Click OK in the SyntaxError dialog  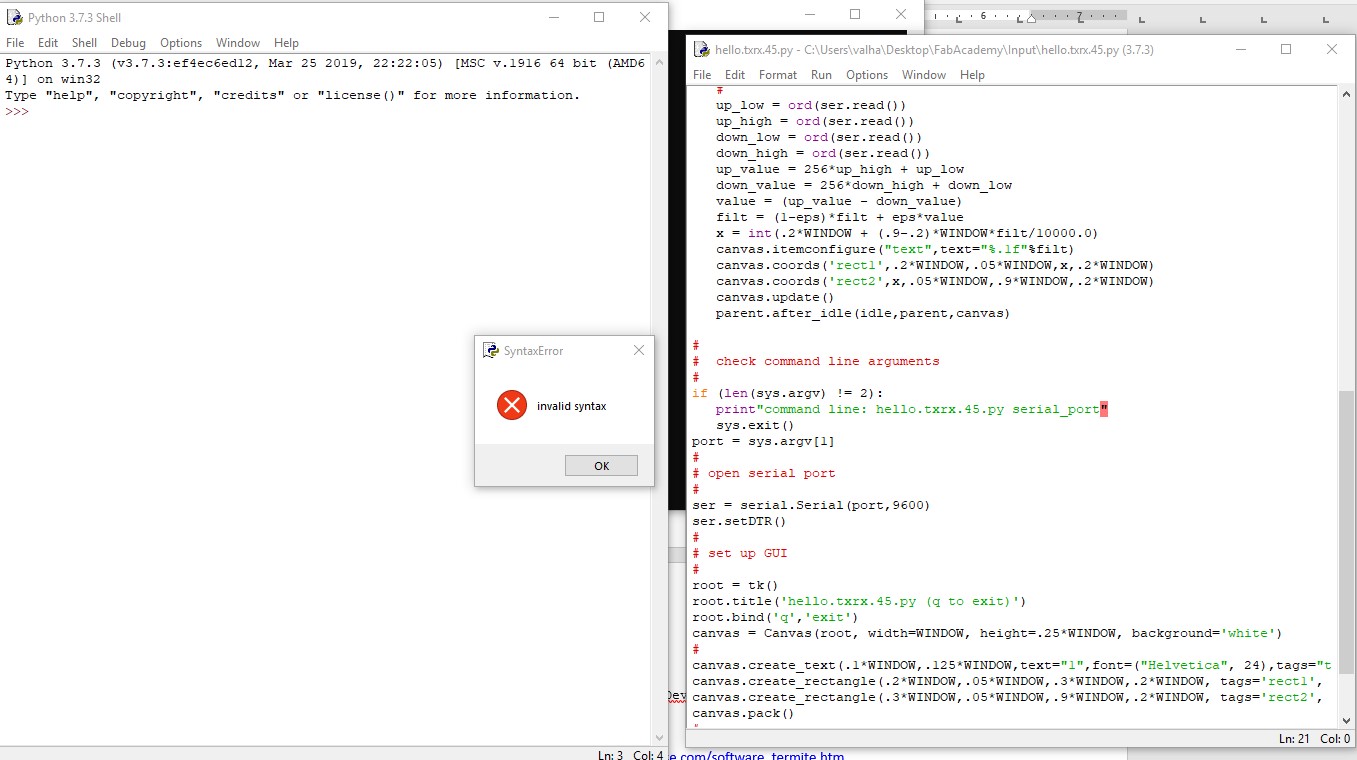[x=601, y=465]
